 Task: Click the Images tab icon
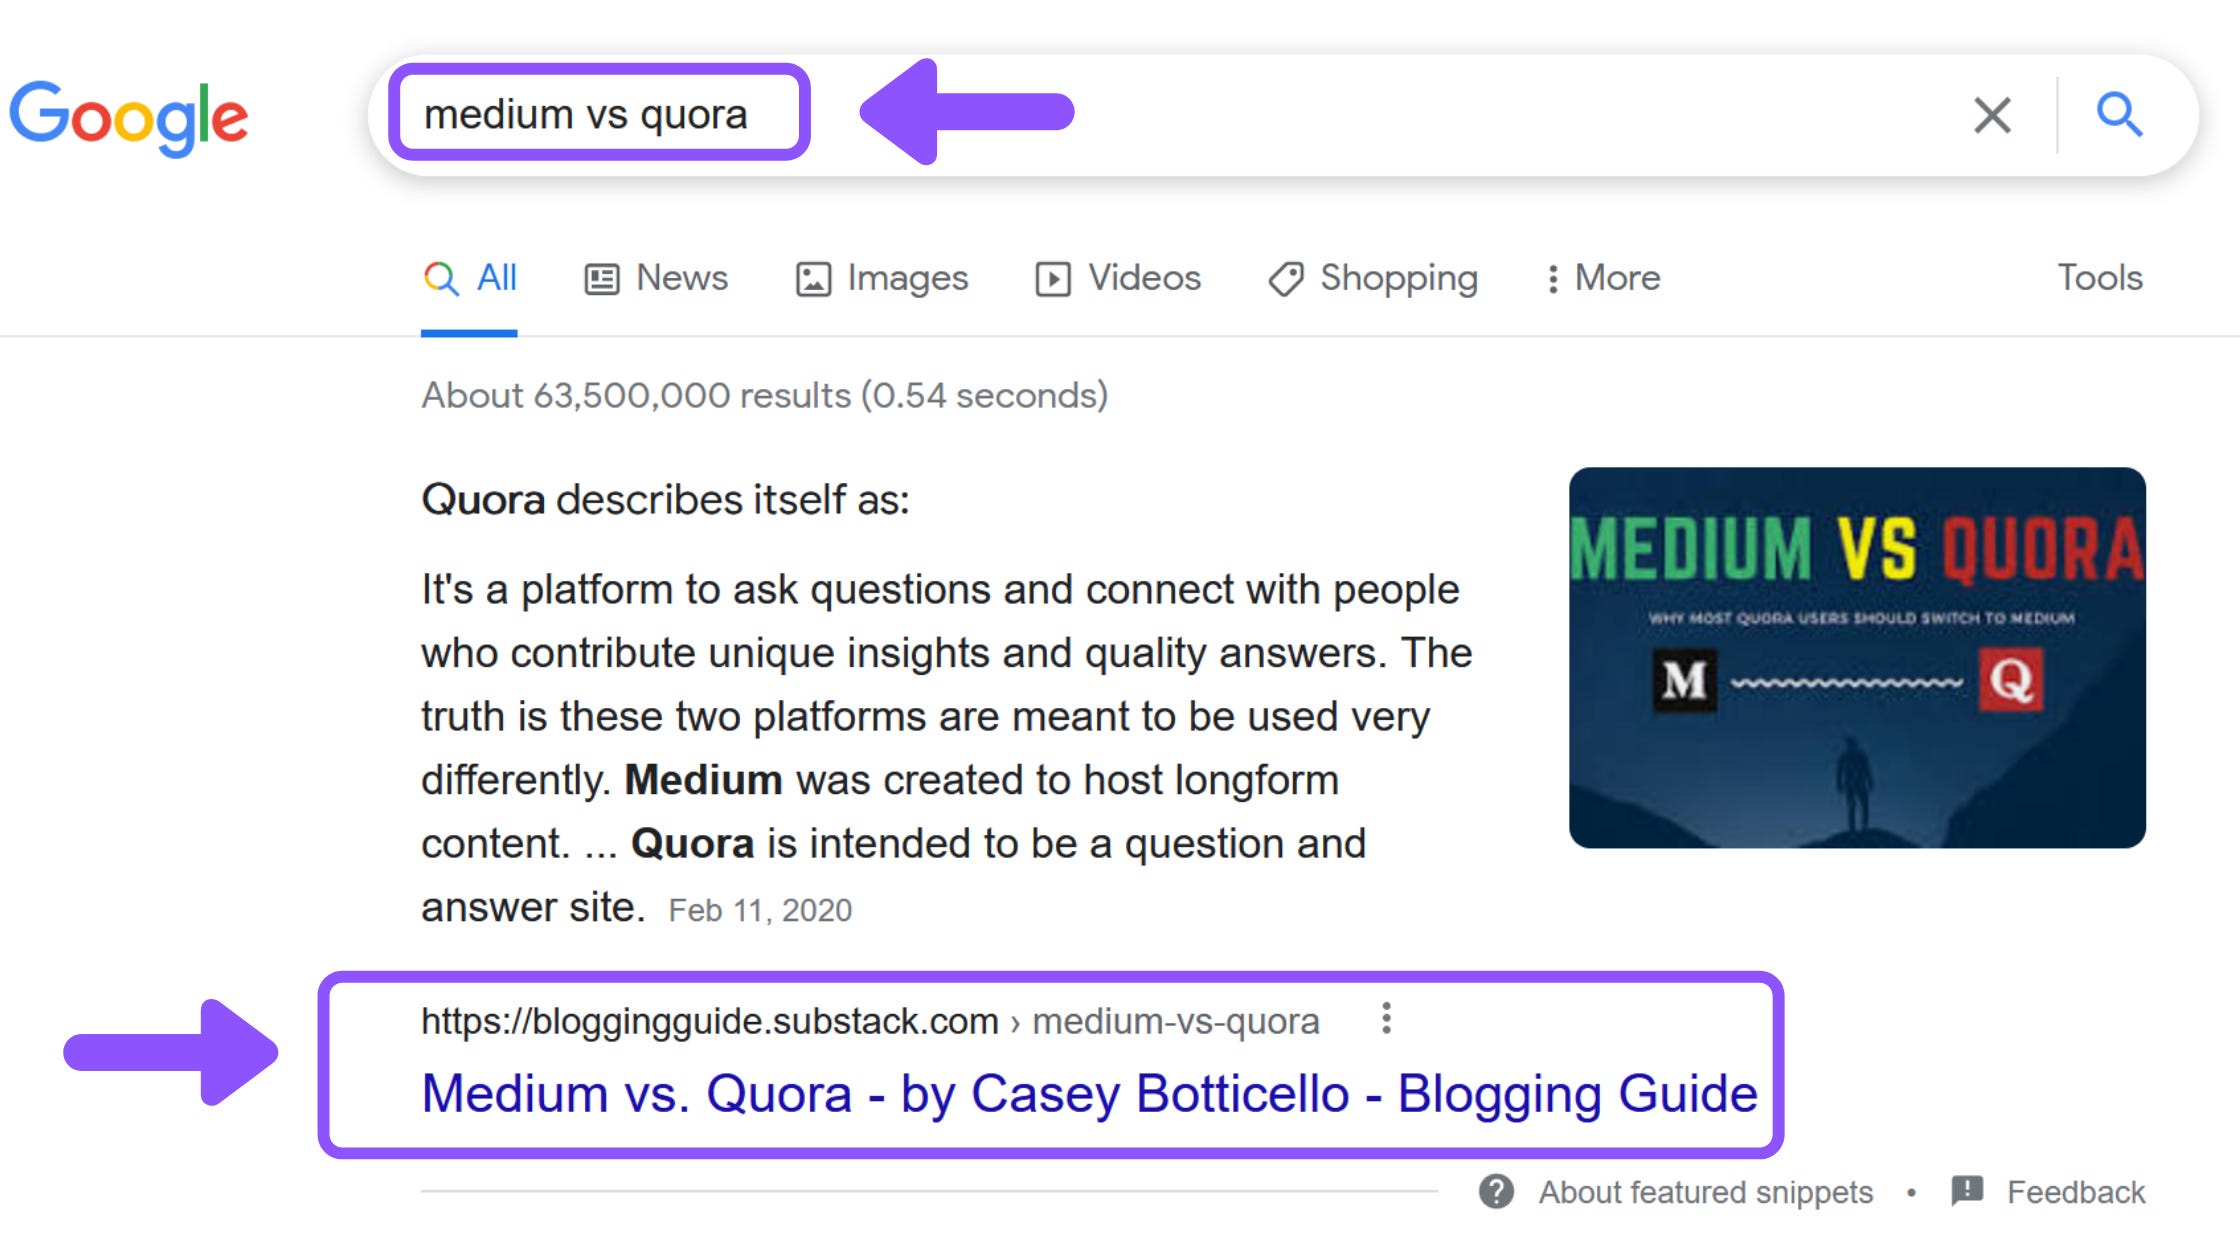[x=811, y=277]
